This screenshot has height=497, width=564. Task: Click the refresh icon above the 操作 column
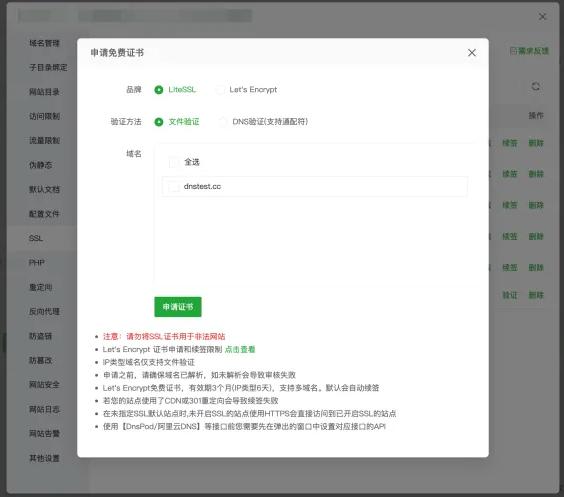(535, 86)
